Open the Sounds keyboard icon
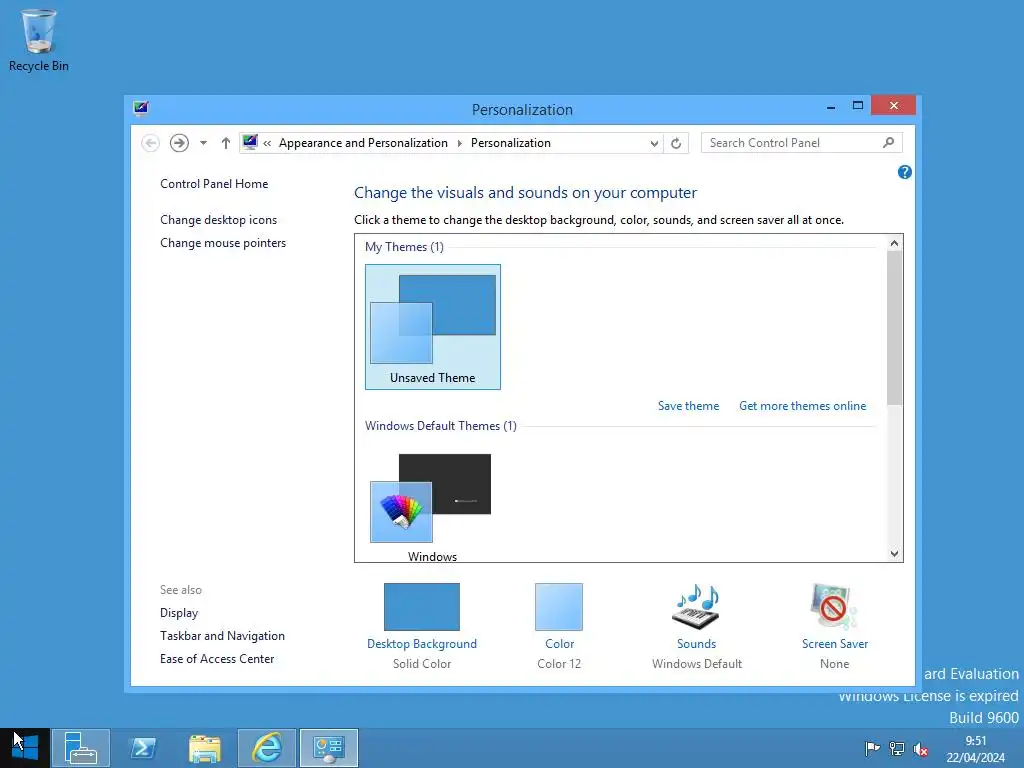 (696, 607)
